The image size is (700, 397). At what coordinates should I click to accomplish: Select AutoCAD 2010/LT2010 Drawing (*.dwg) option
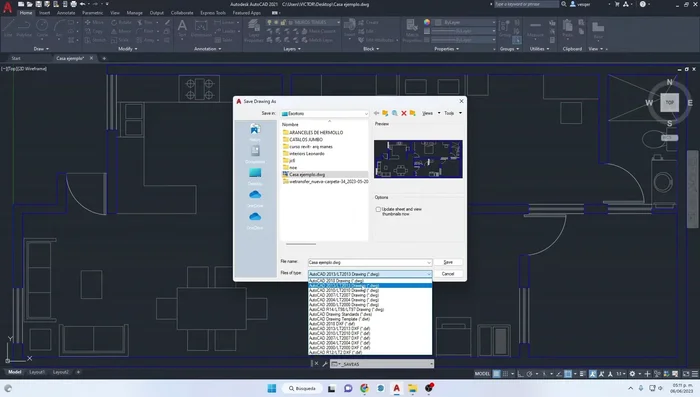(x=370, y=290)
